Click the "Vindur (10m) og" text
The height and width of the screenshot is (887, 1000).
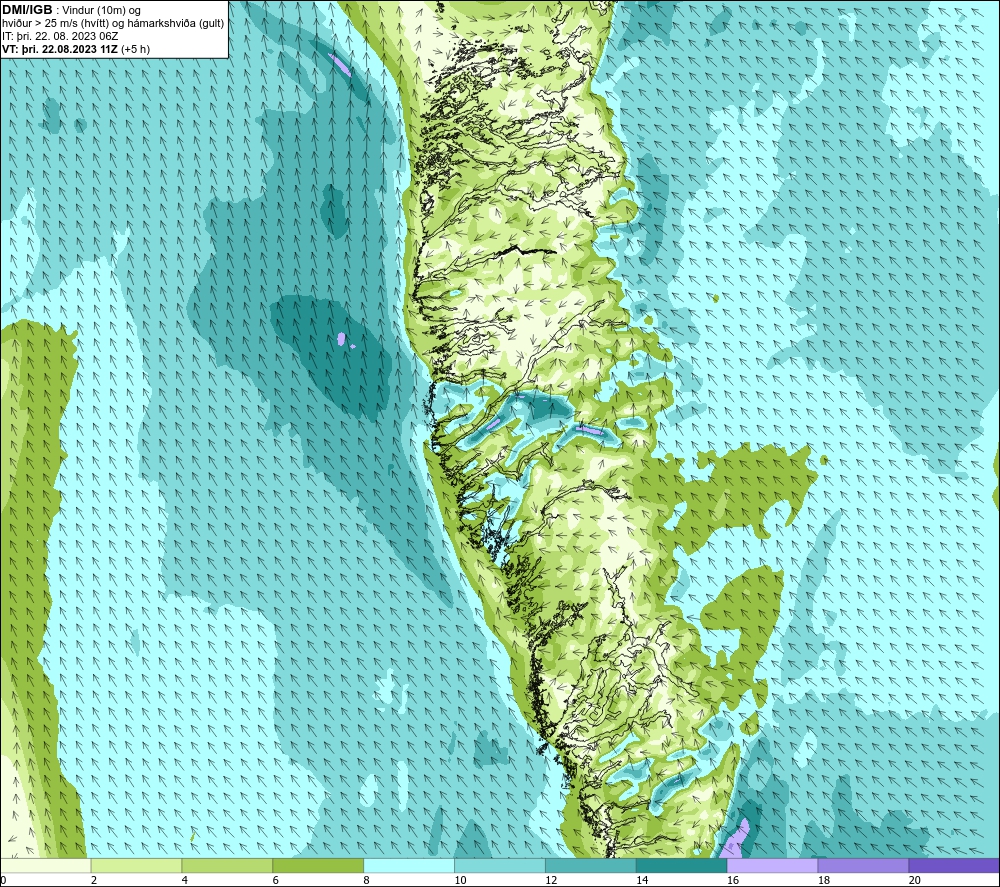[x=101, y=11]
